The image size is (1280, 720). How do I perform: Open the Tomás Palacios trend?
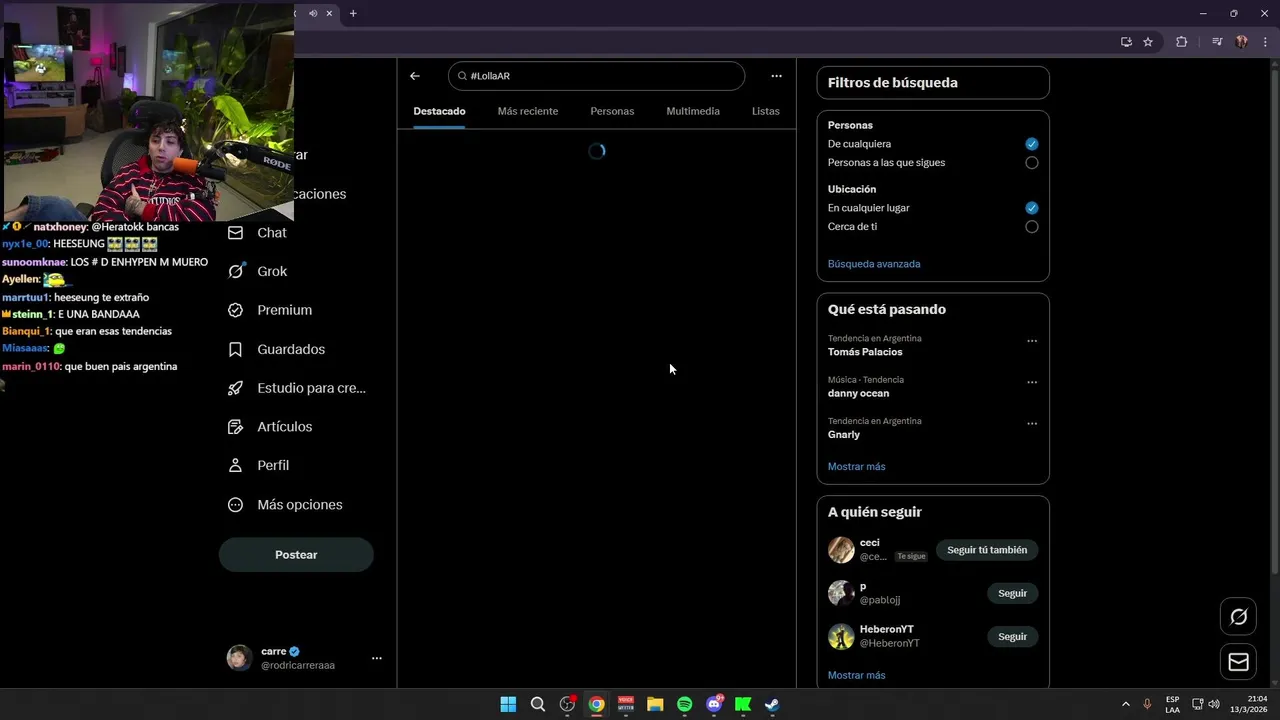coord(865,352)
